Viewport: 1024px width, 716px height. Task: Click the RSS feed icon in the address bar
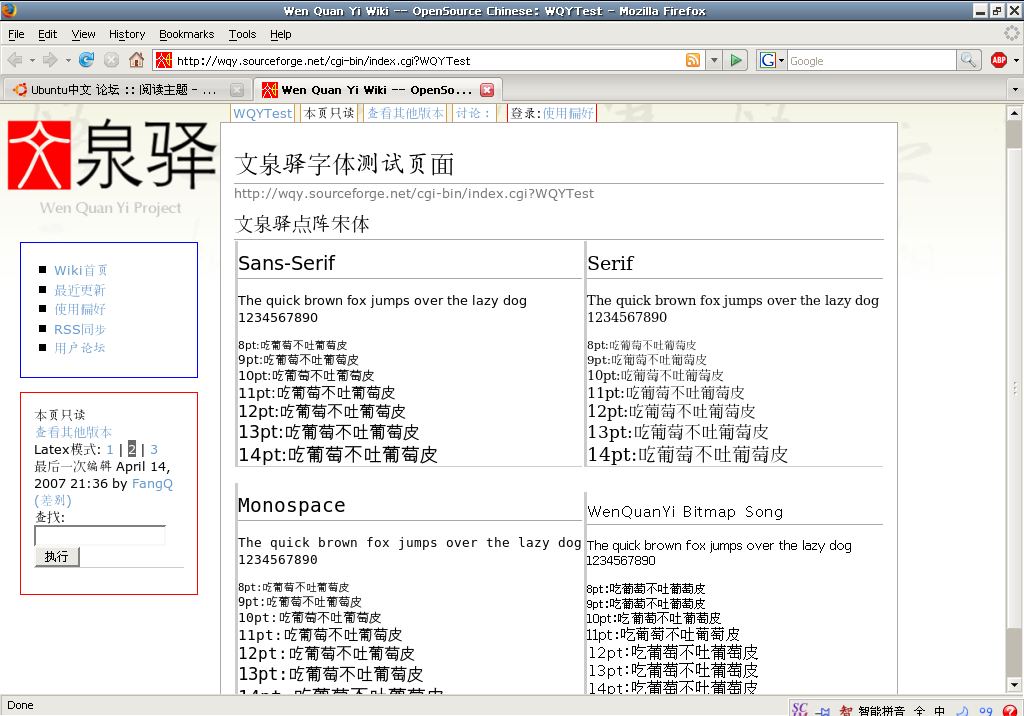[x=693, y=60]
